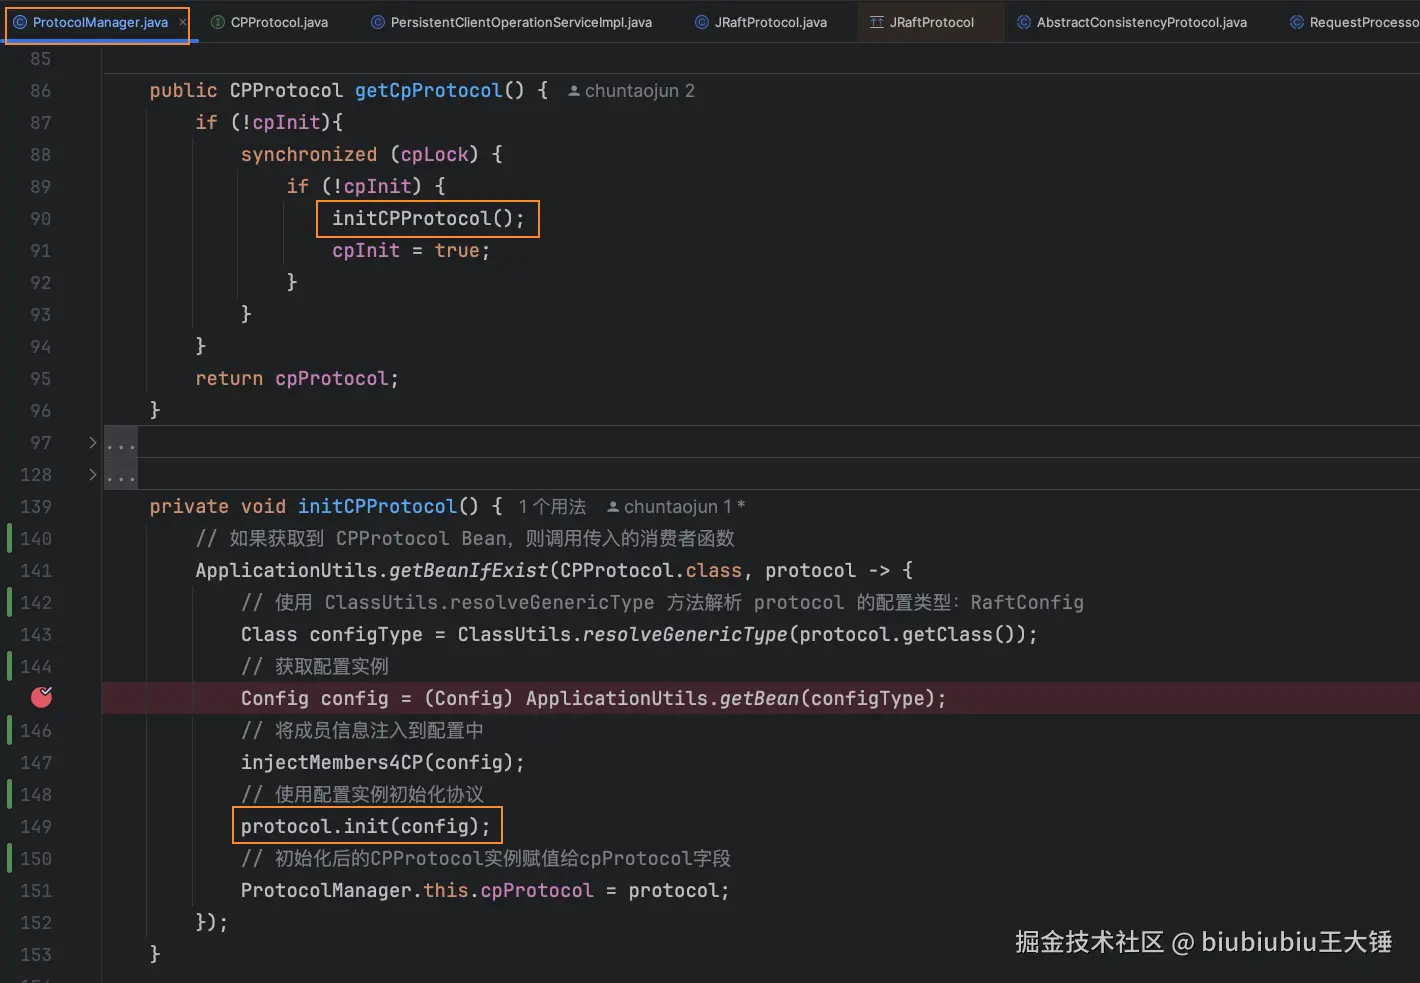The width and height of the screenshot is (1420, 983).
Task: Click the author icon beside chuntaojun 1 *
Action: coord(613,507)
